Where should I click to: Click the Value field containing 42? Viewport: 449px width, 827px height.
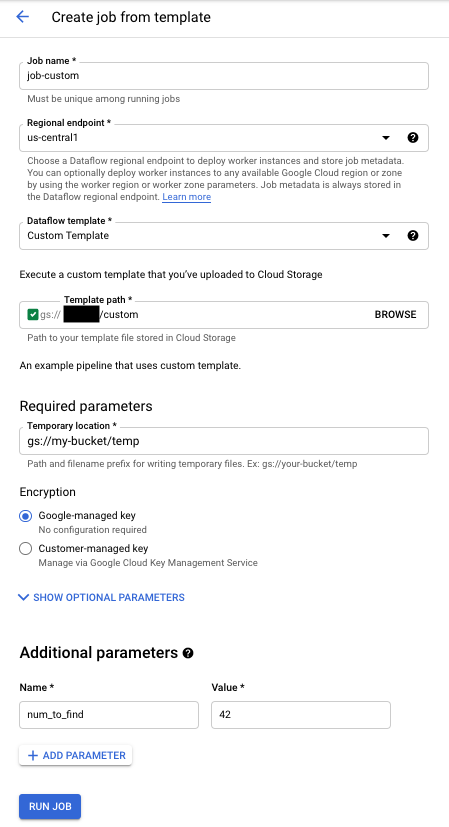click(301, 715)
